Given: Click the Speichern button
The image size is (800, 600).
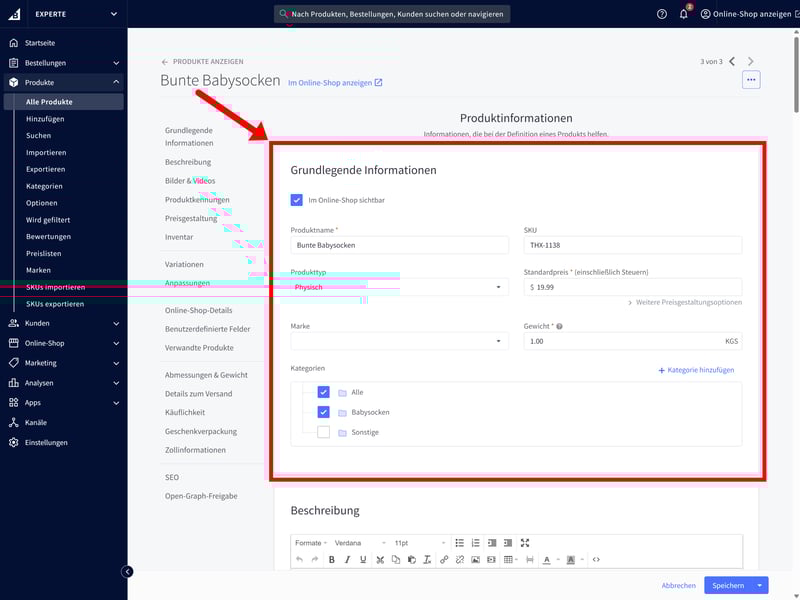Looking at the screenshot, I should click(x=727, y=585).
